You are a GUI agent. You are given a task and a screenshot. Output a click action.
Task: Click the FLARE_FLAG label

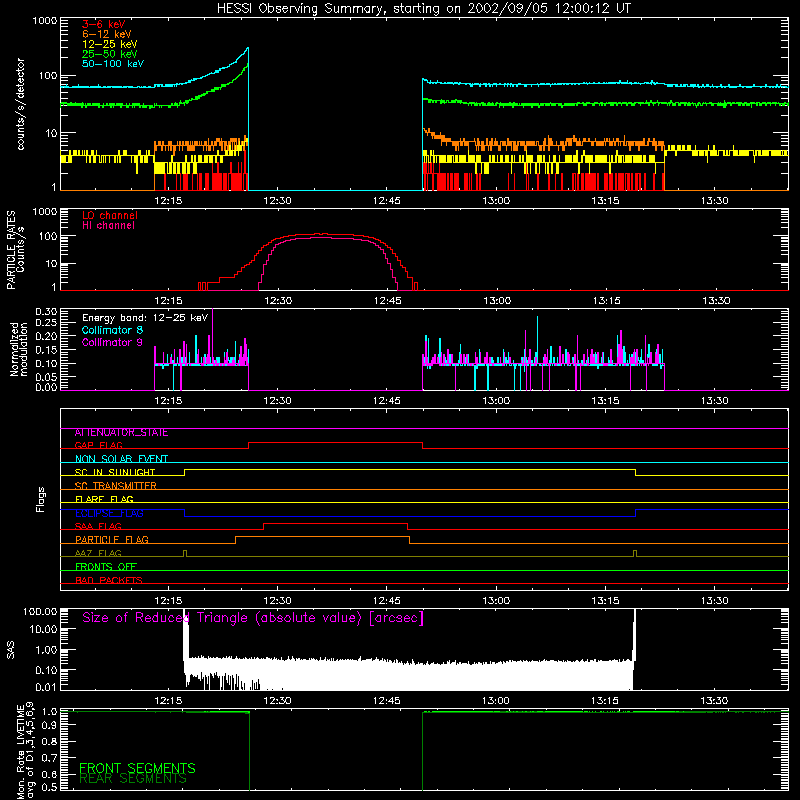pos(104,499)
